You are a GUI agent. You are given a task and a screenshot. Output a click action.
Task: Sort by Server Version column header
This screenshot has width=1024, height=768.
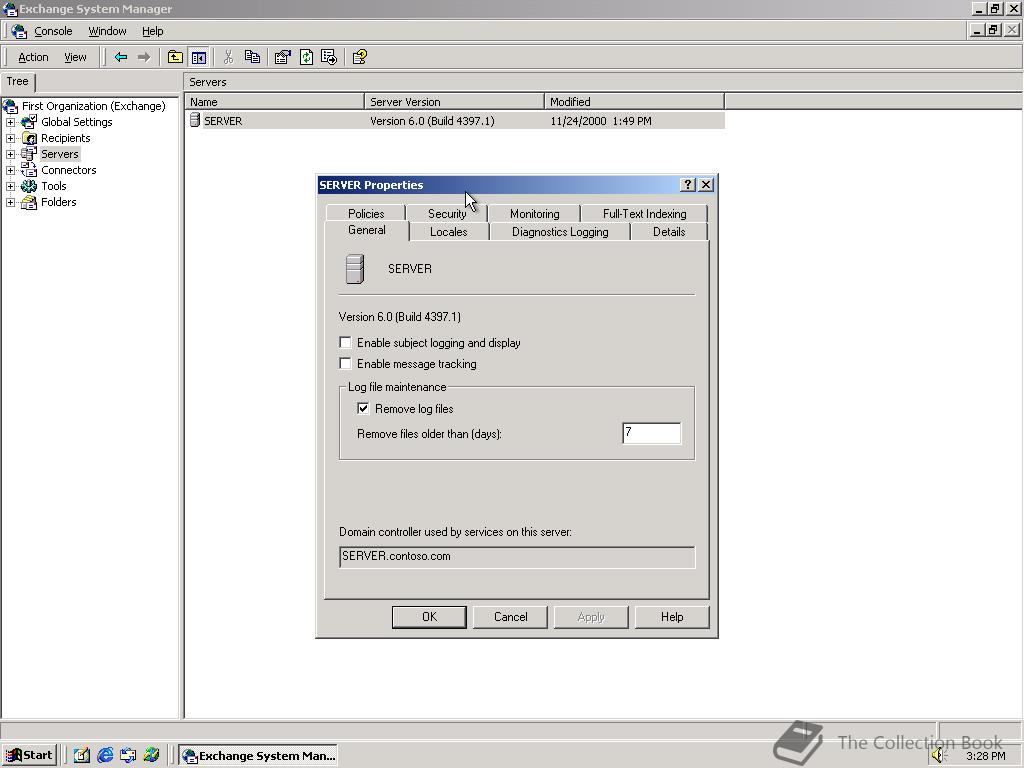point(455,101)
